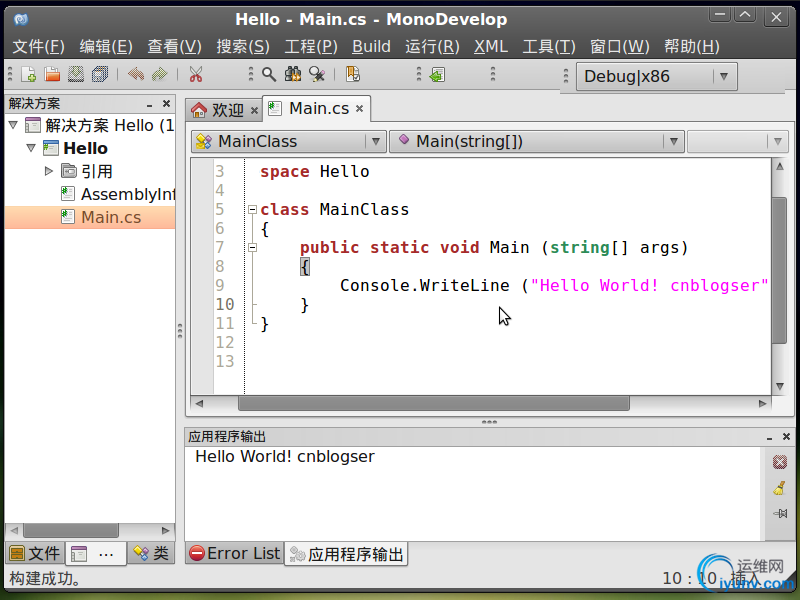The width and height of the screenshot is (800, 600).
Task: Select the middle solution pad tab
Action: coord(95,554)
